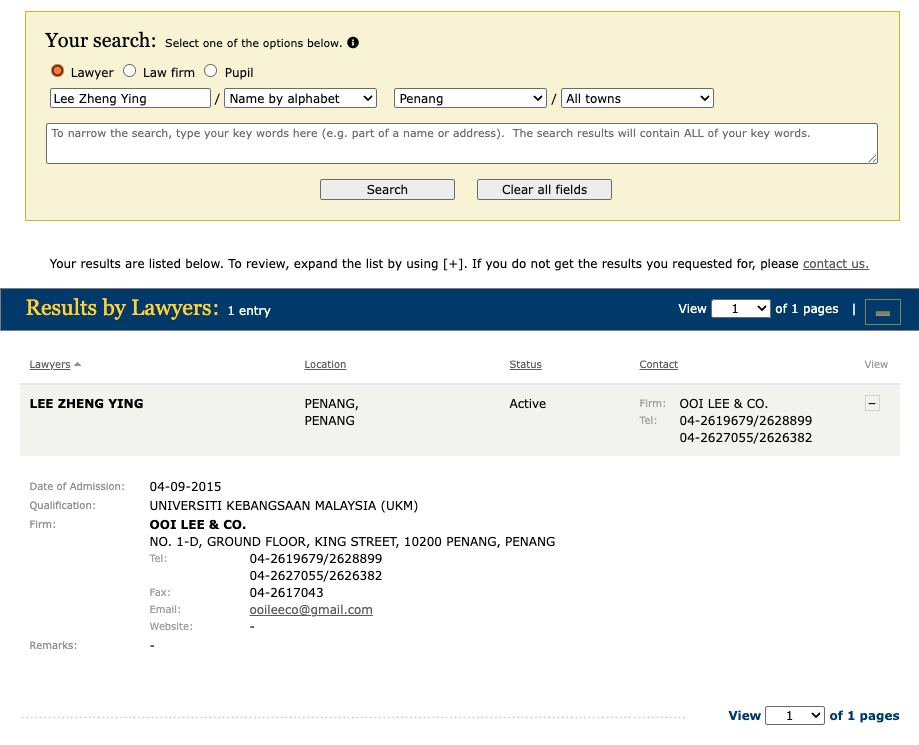Image resolution: width=919 pixels, height=745 pixels.
Task: Click the contact us link
Action: (x=835, y=263)
